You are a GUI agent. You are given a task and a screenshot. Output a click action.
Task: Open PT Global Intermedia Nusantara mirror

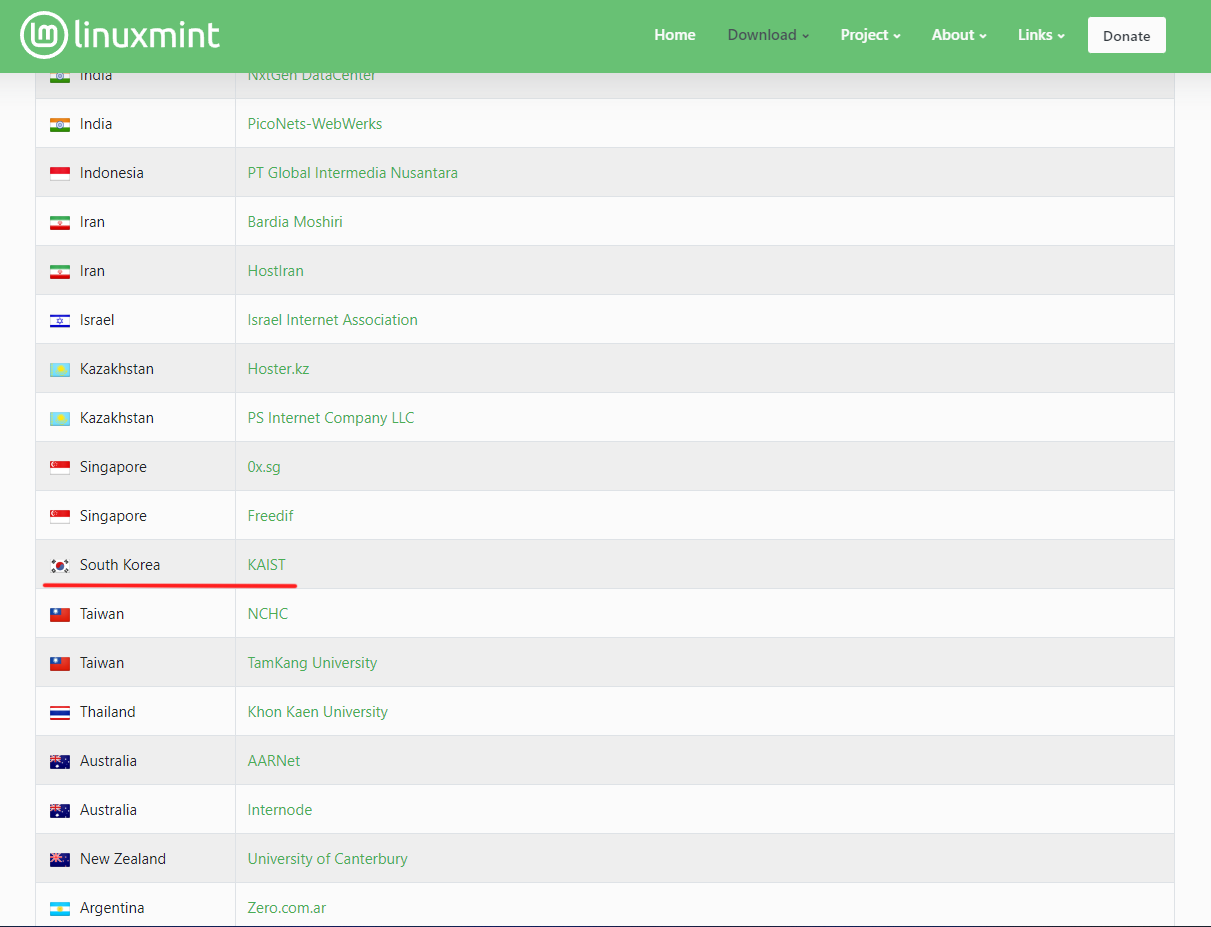click(x=353, y=173)
